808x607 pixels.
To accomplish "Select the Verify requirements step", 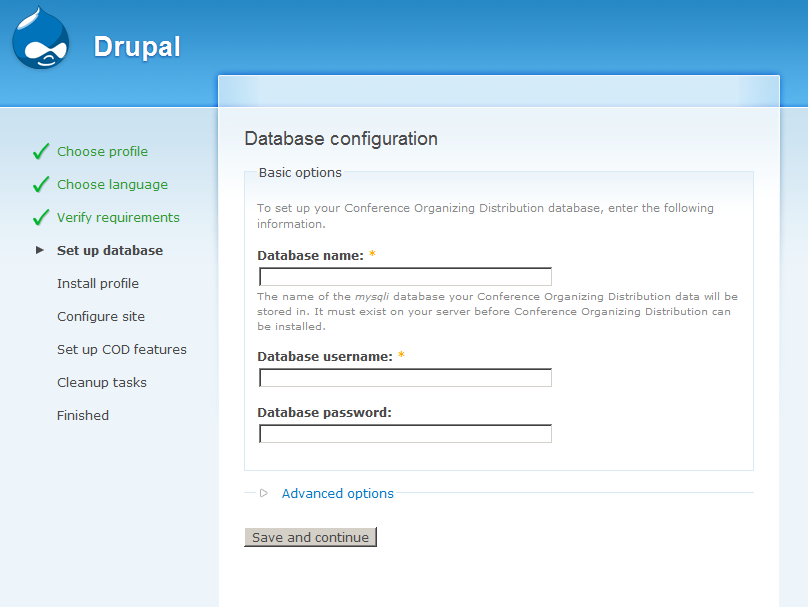I will [x=118, y=217].
